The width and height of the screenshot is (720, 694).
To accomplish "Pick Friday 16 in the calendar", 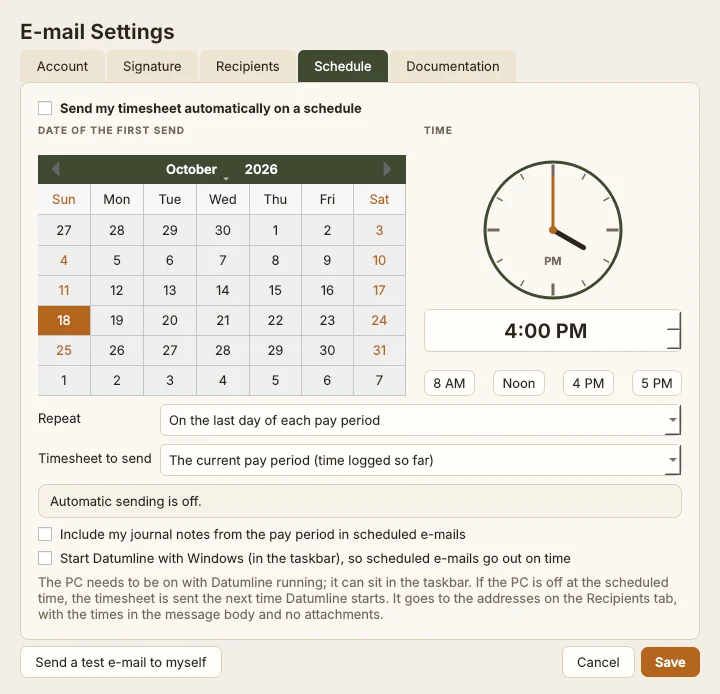I will tap(327, 290).
